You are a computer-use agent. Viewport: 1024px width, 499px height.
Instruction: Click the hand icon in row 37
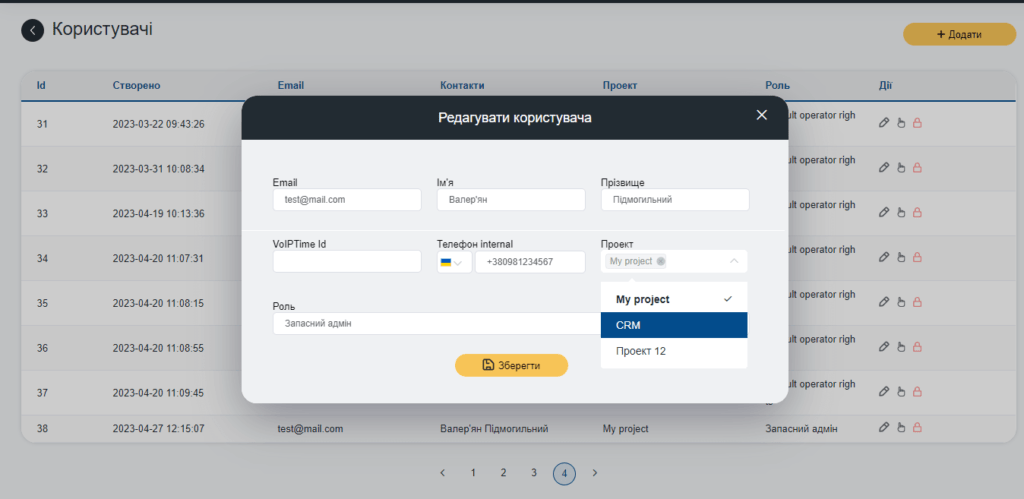click(x=901, y=392)
